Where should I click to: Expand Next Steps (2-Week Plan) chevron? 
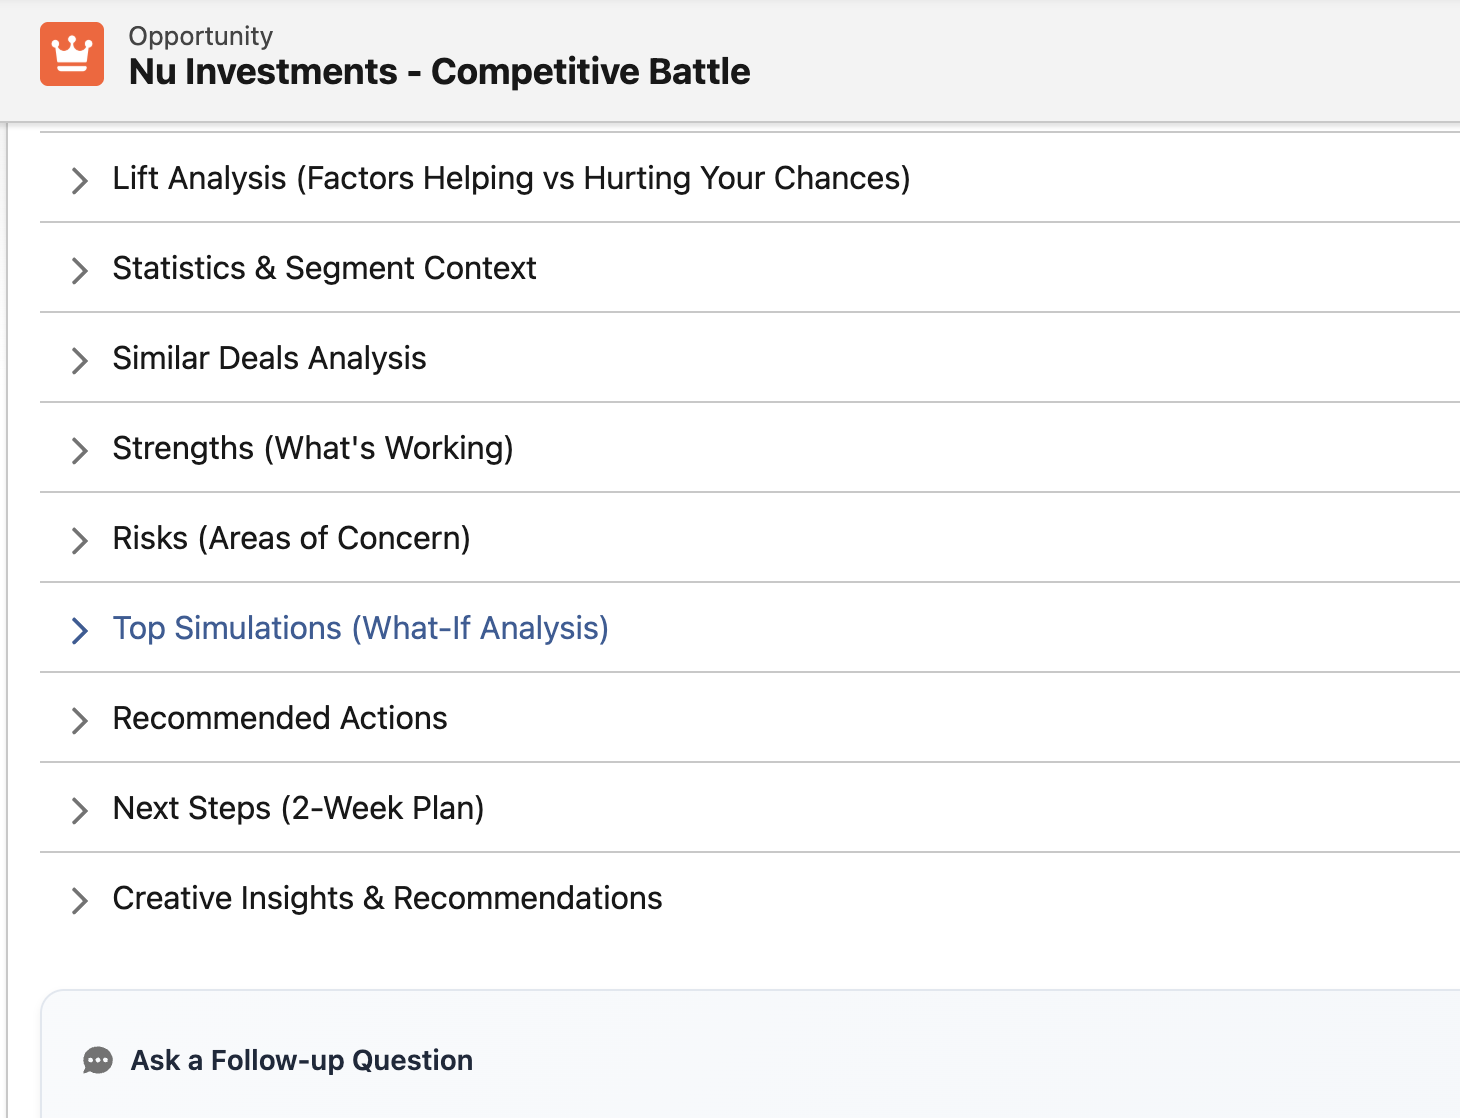pos(80,810)
